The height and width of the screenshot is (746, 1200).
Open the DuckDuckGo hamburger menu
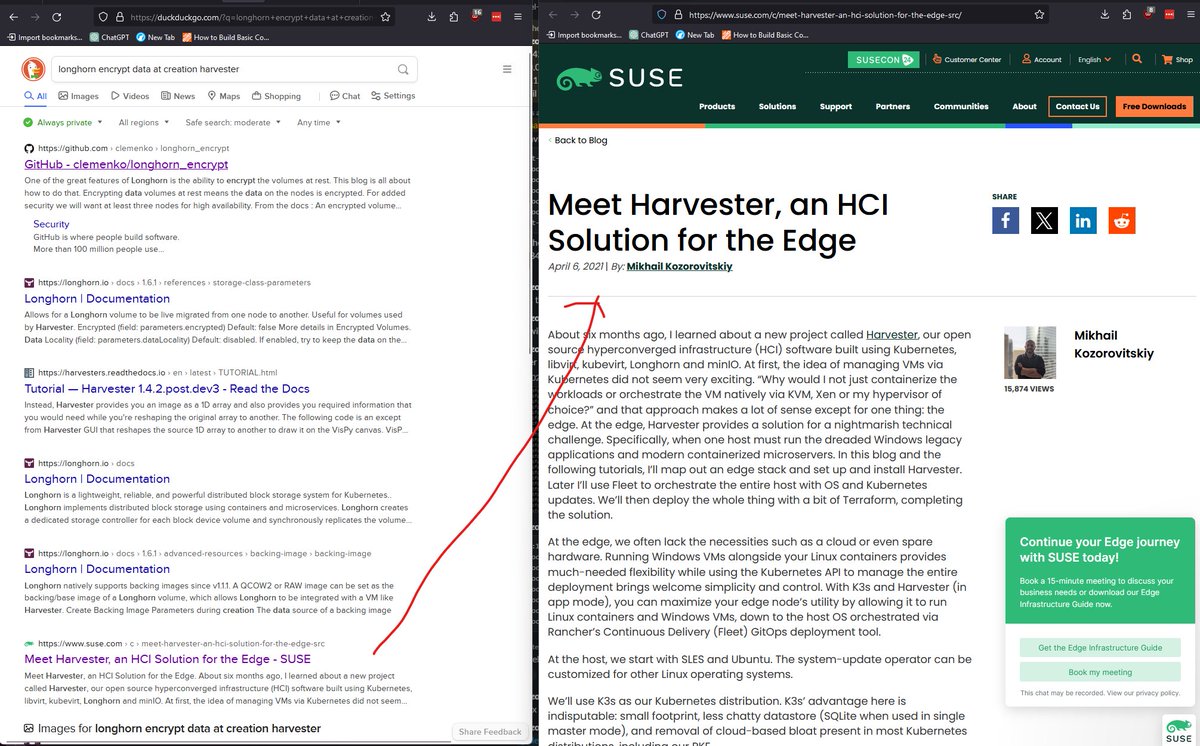[507, 69]
